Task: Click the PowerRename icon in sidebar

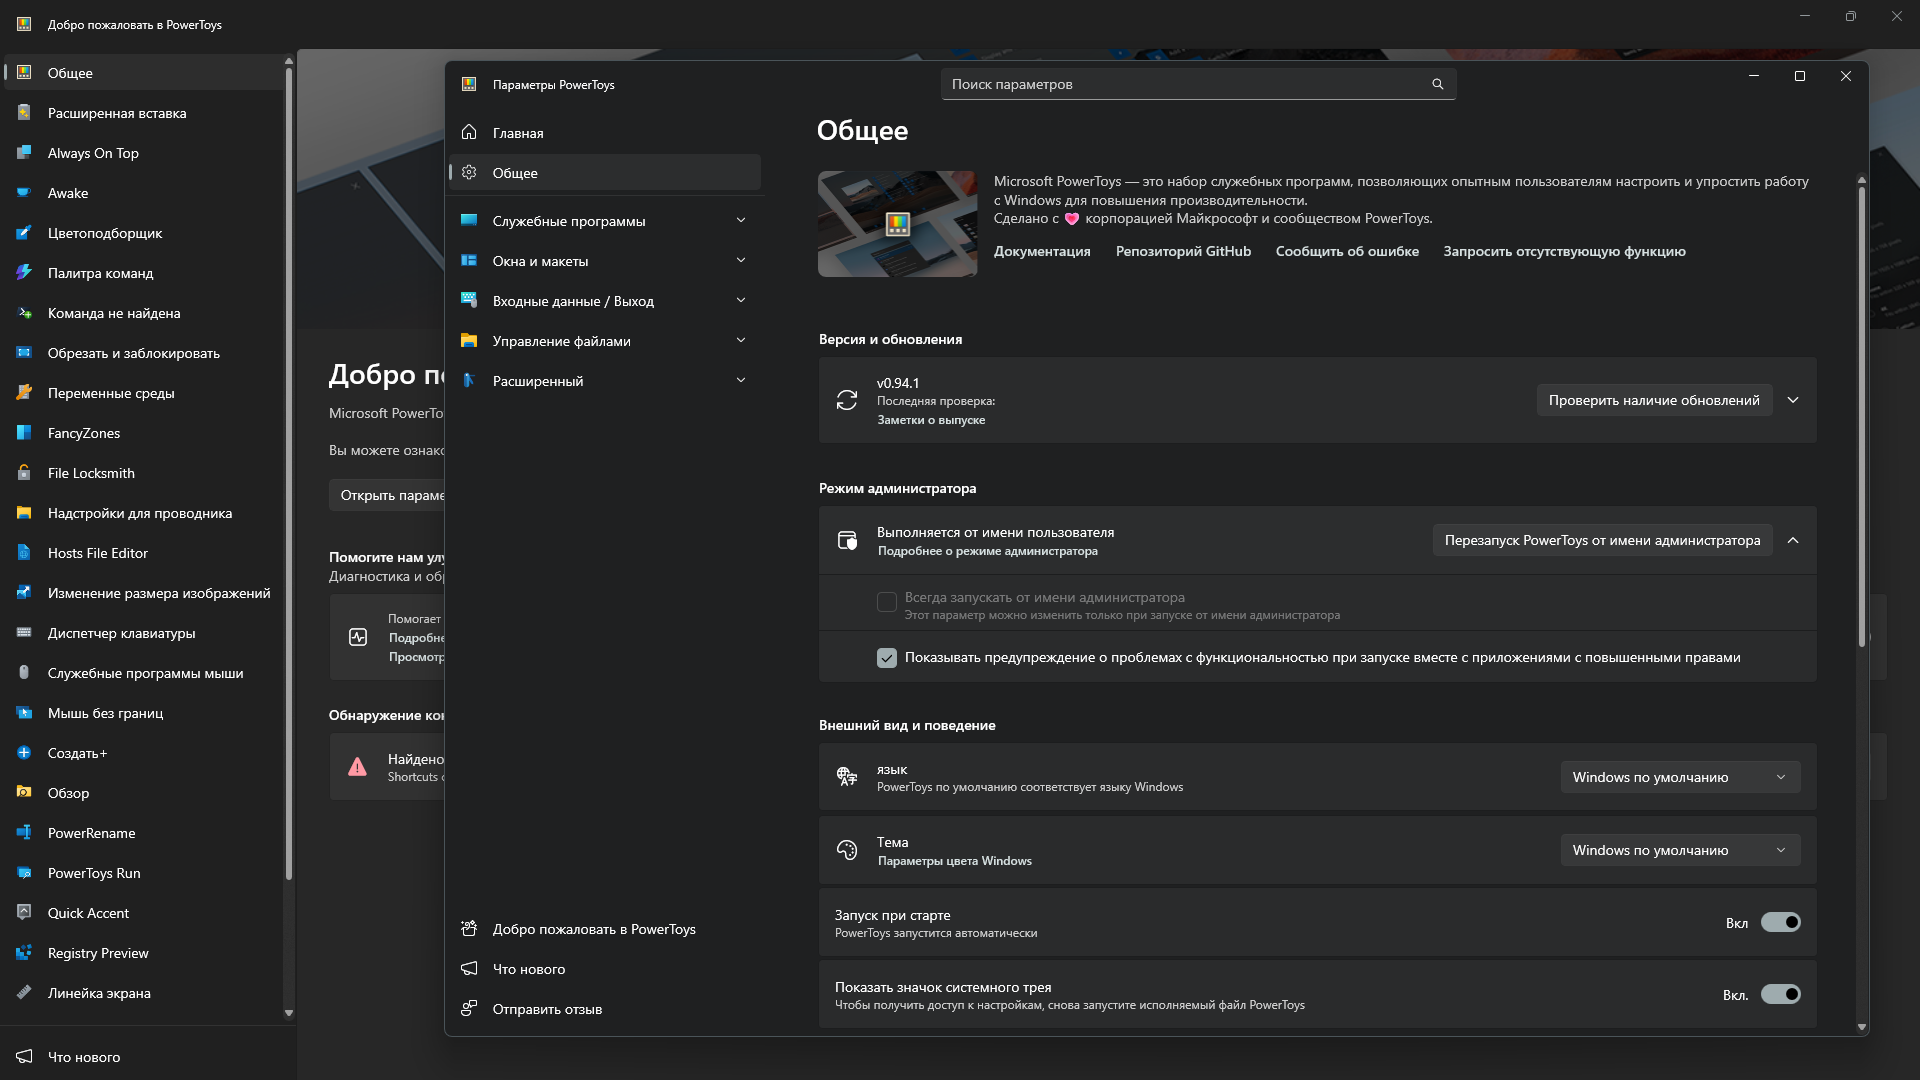Action: (x=24, y=833)
